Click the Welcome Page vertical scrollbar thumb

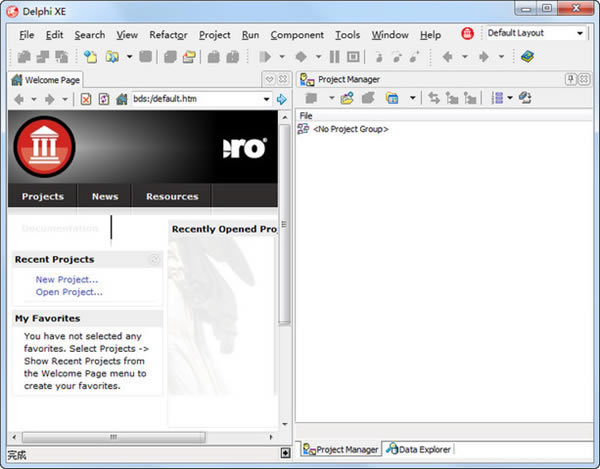point(285,224)
